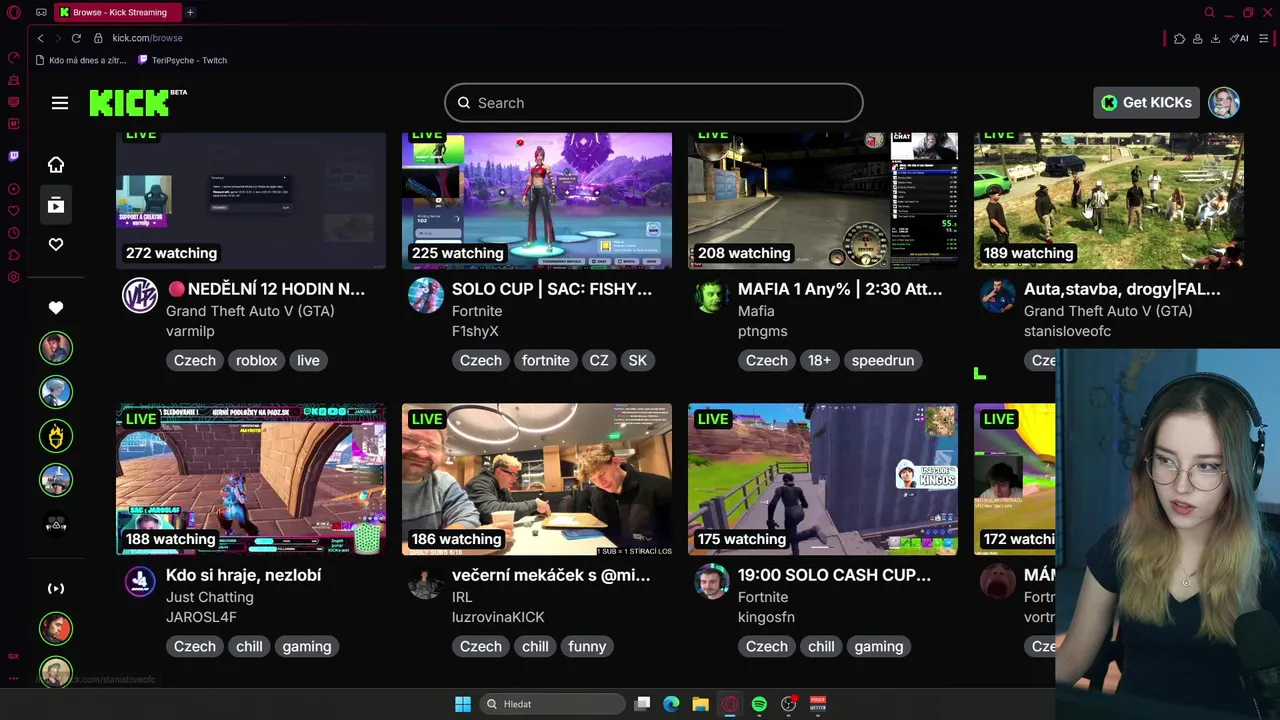Click the Get KICKs button
1280x720 pixels.
(x=1146, y=102)
